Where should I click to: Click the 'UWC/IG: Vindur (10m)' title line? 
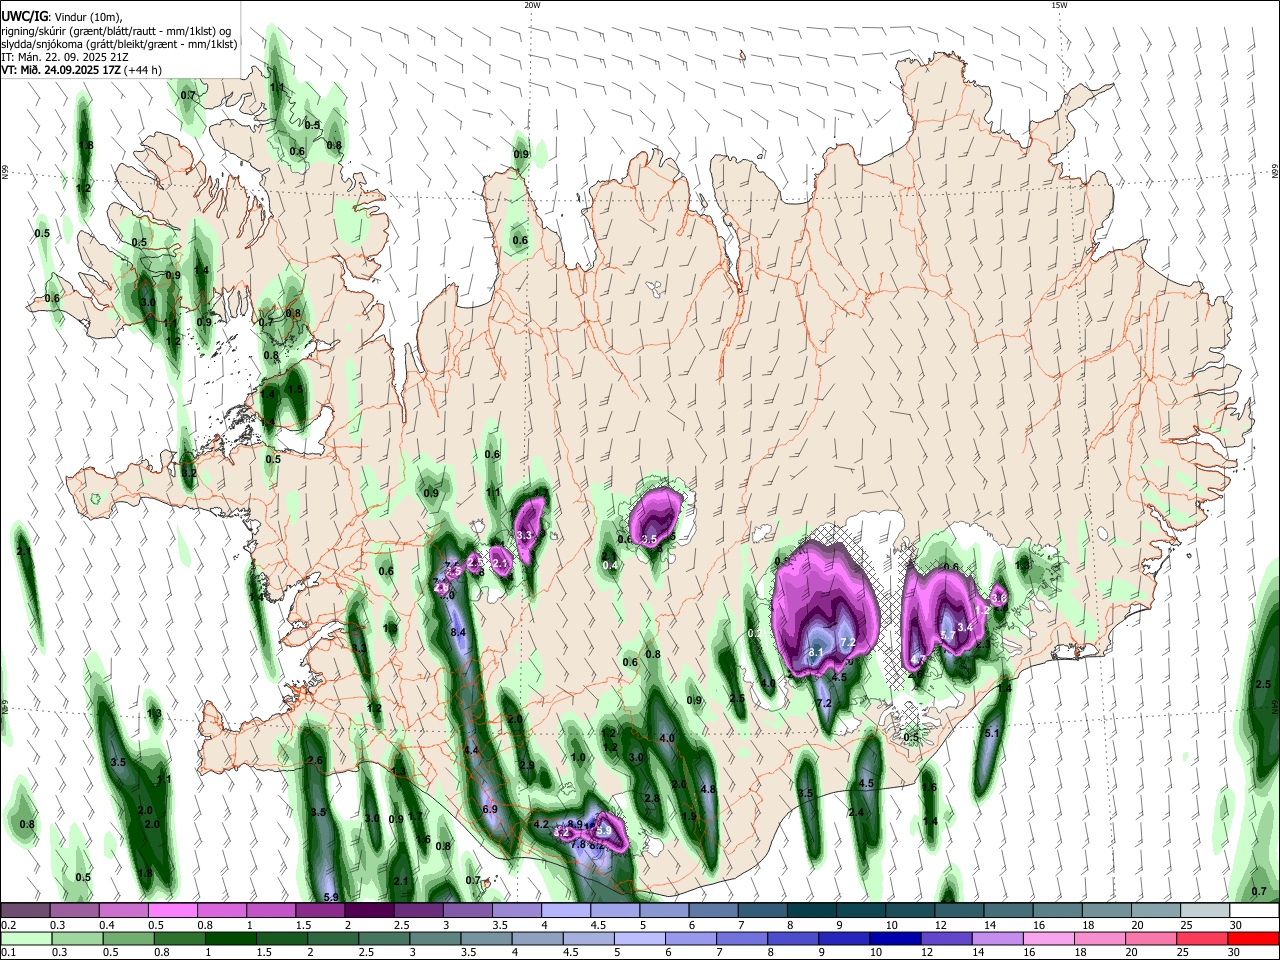(61, 16)
